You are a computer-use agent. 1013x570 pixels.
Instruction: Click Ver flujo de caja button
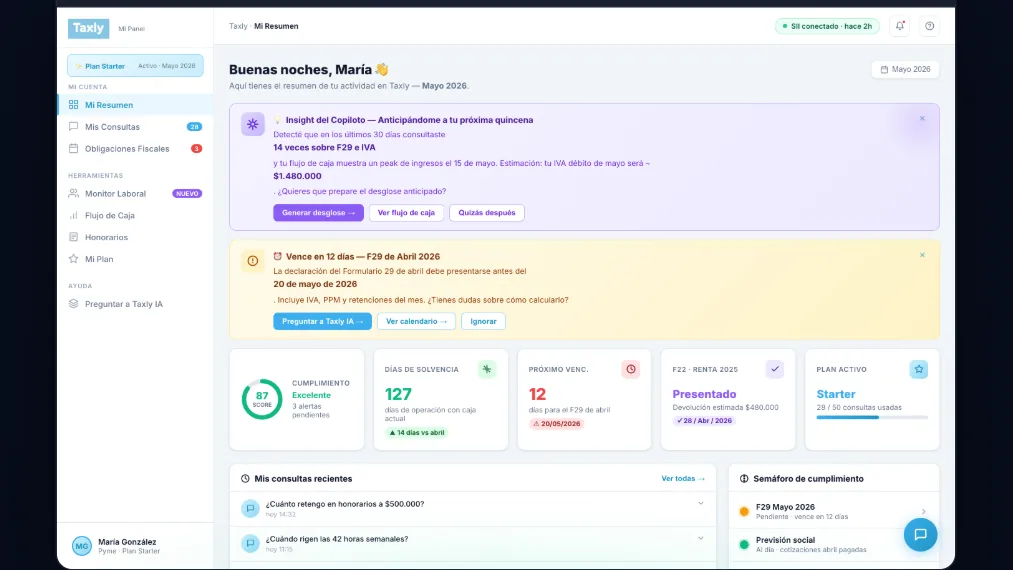406,213
